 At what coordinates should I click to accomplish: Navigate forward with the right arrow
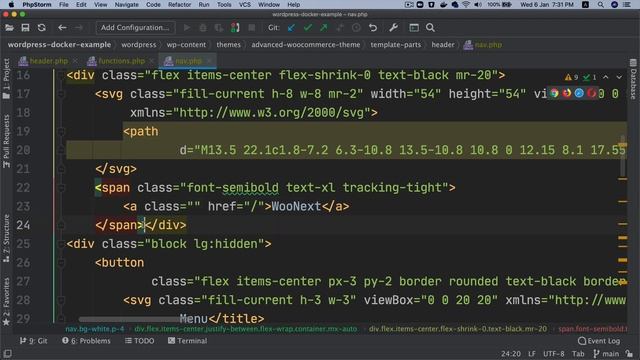pyautogui.click(x=78, y=28)
